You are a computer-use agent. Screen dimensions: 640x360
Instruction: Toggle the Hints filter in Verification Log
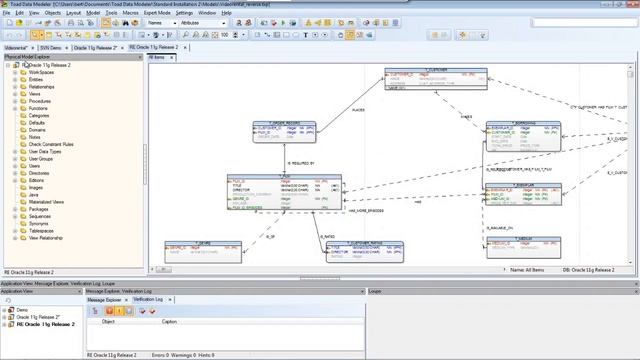point(129,311)
